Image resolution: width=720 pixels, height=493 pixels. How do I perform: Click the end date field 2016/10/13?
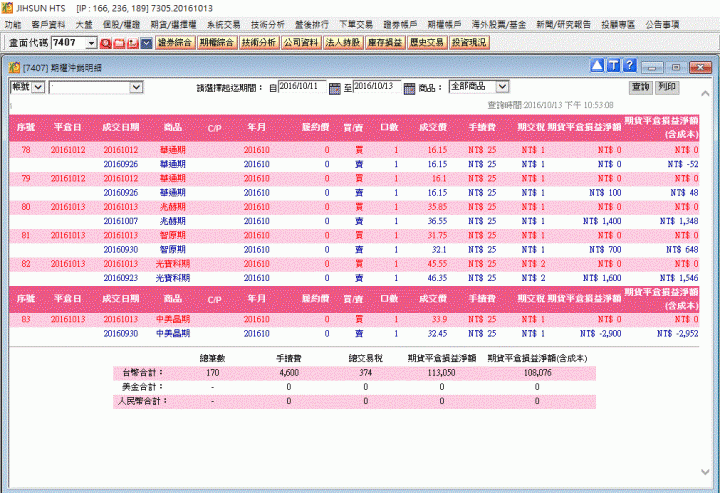coord(377,87)
